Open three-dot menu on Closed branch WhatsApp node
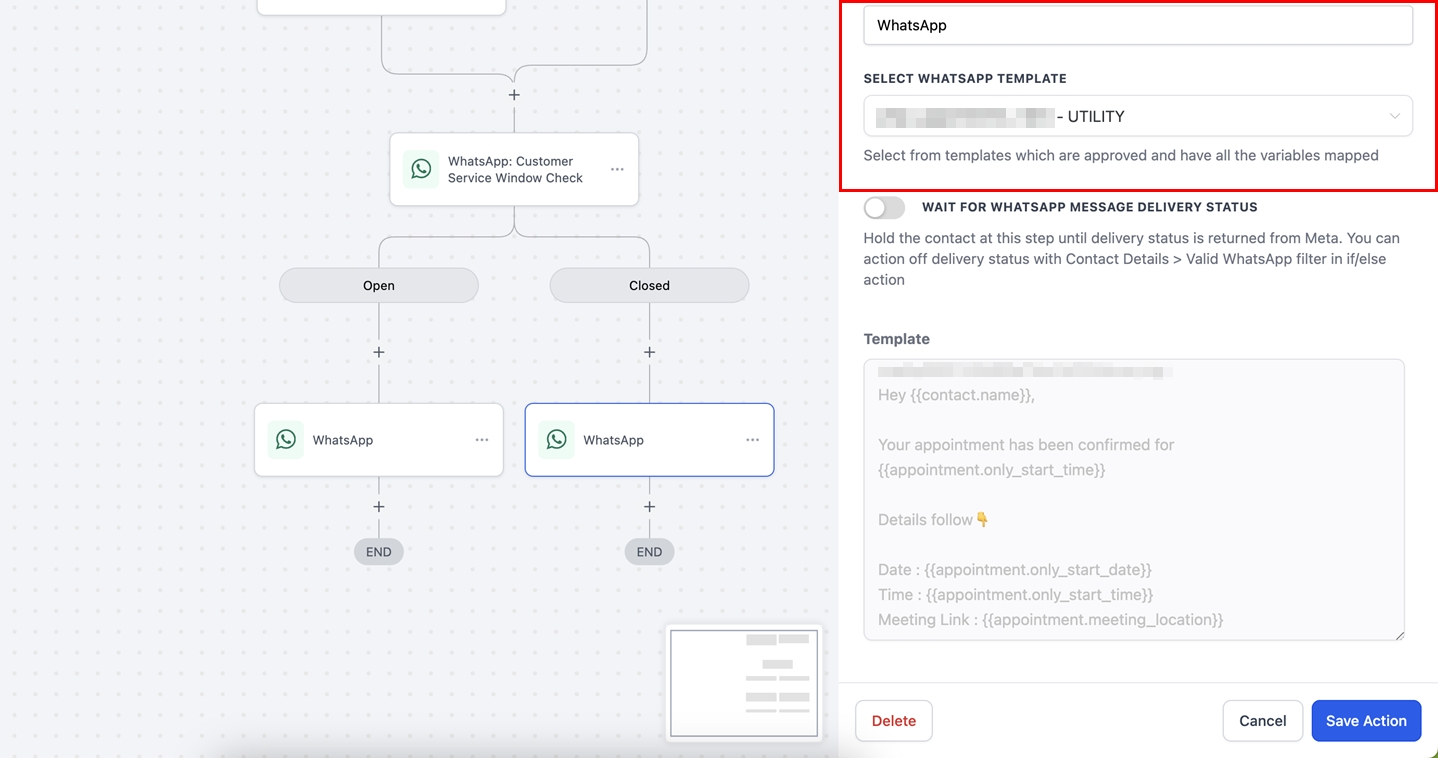 pyautogui.click(x=753, y=440)
